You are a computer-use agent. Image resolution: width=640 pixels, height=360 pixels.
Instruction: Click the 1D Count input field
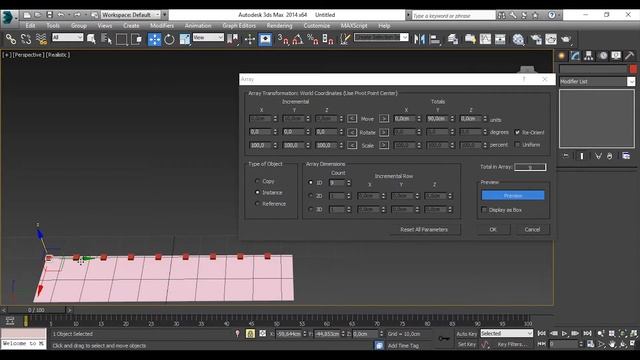[x=337, y=183]
